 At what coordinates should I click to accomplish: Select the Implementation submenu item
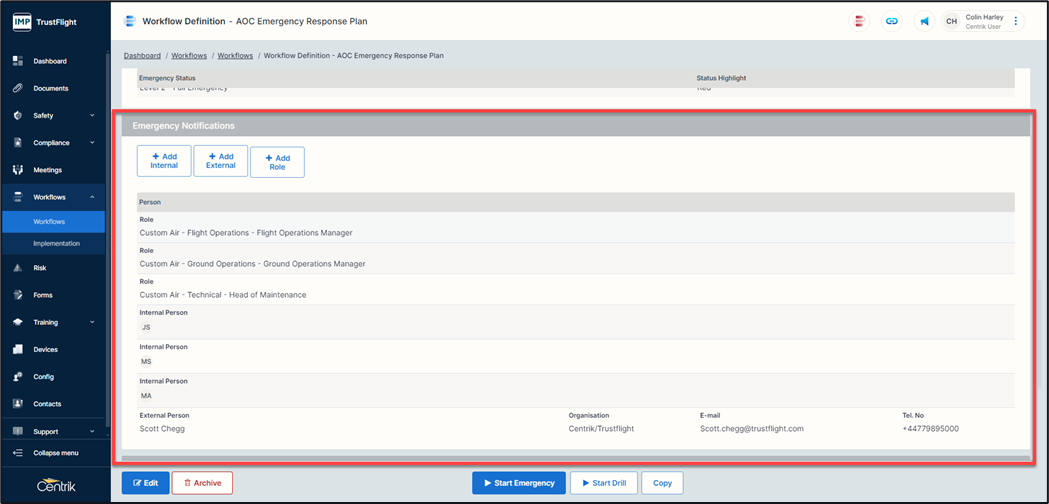[56, 244]
